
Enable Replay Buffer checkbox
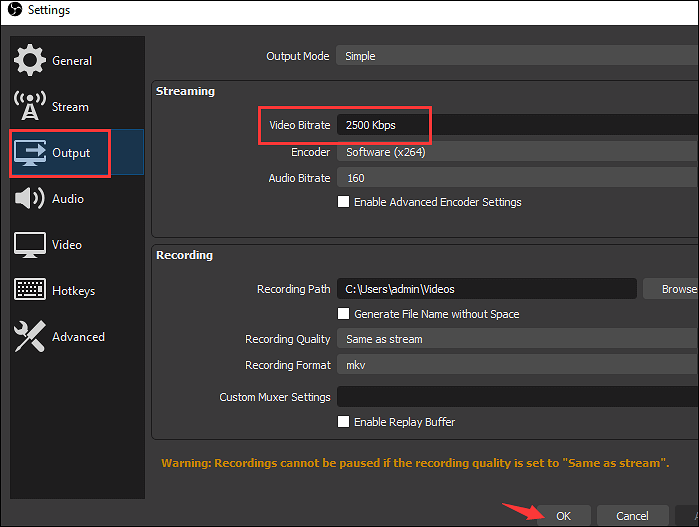point(344,422)
